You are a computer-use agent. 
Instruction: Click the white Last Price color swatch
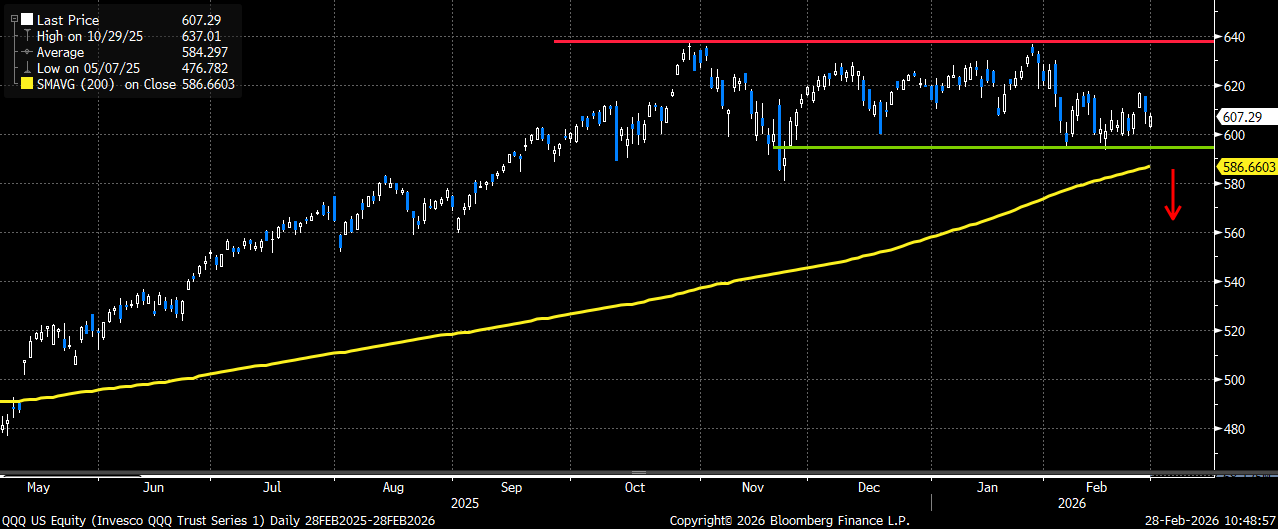[x=27, y=19]
